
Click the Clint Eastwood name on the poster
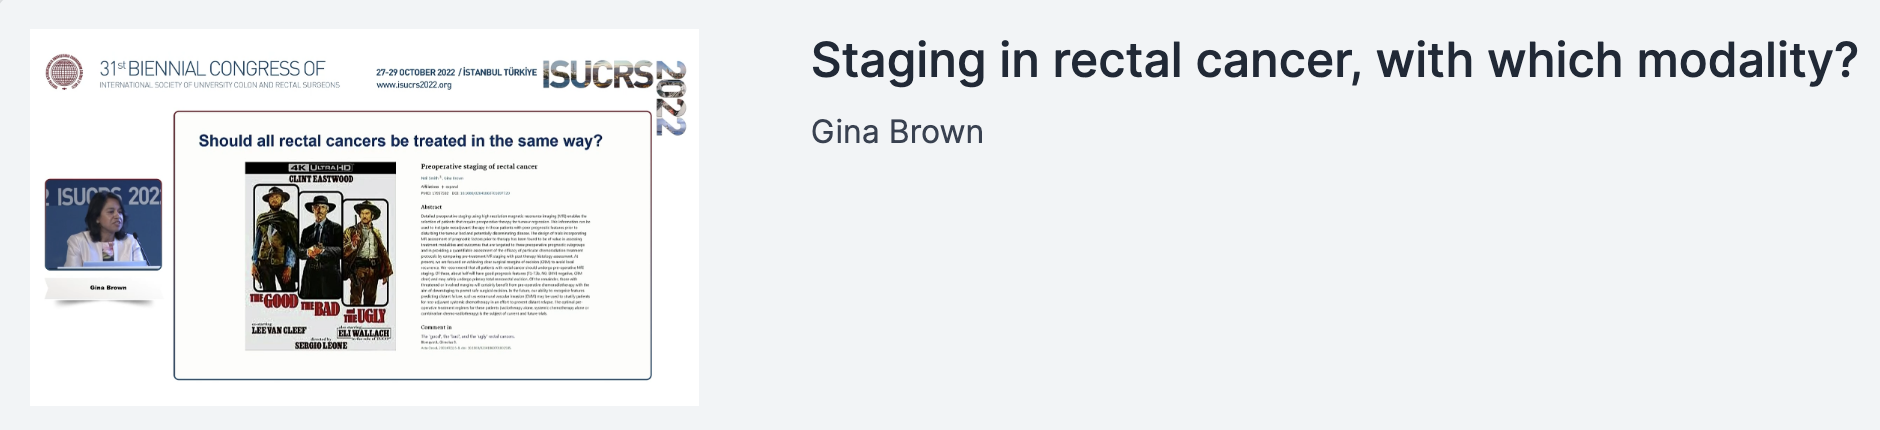(x=320, y=179)
